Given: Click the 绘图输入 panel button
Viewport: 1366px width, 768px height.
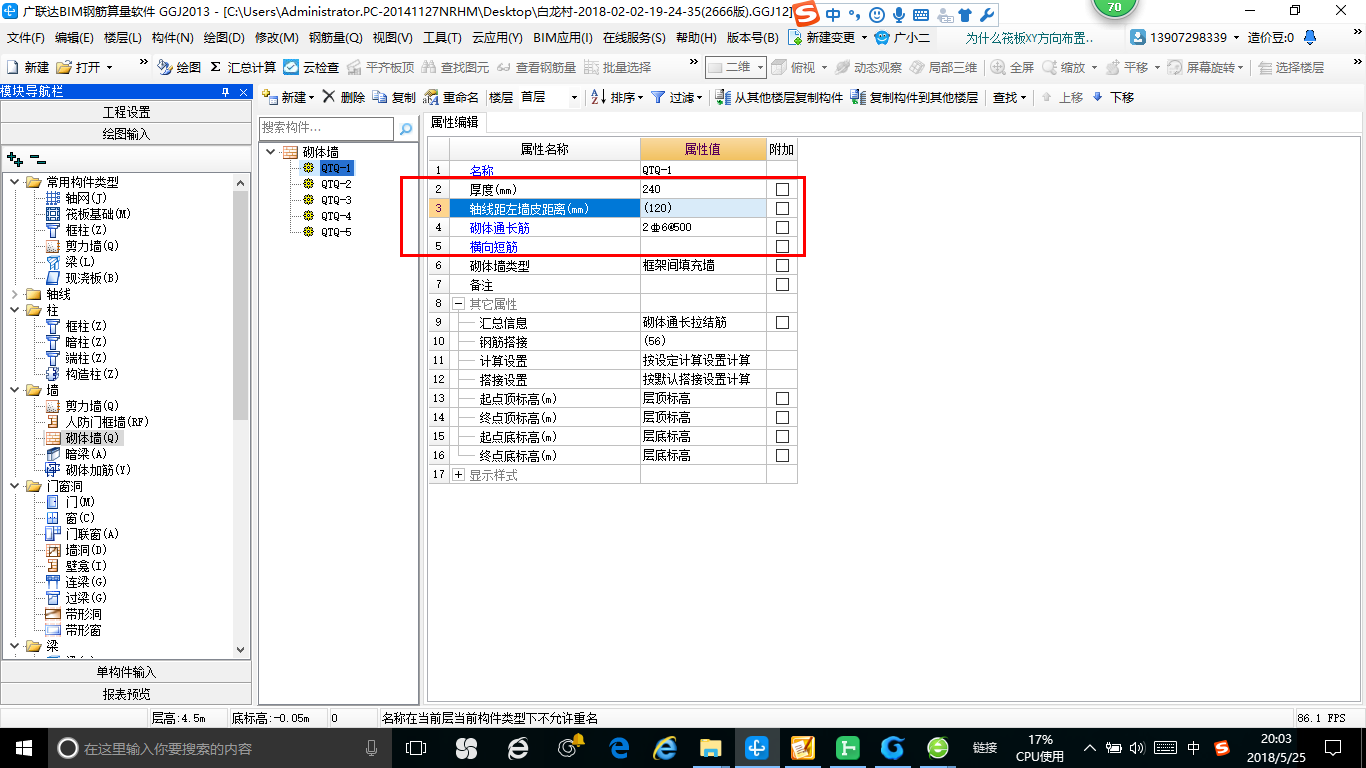Looking at the screenshot, I should 126,133.
